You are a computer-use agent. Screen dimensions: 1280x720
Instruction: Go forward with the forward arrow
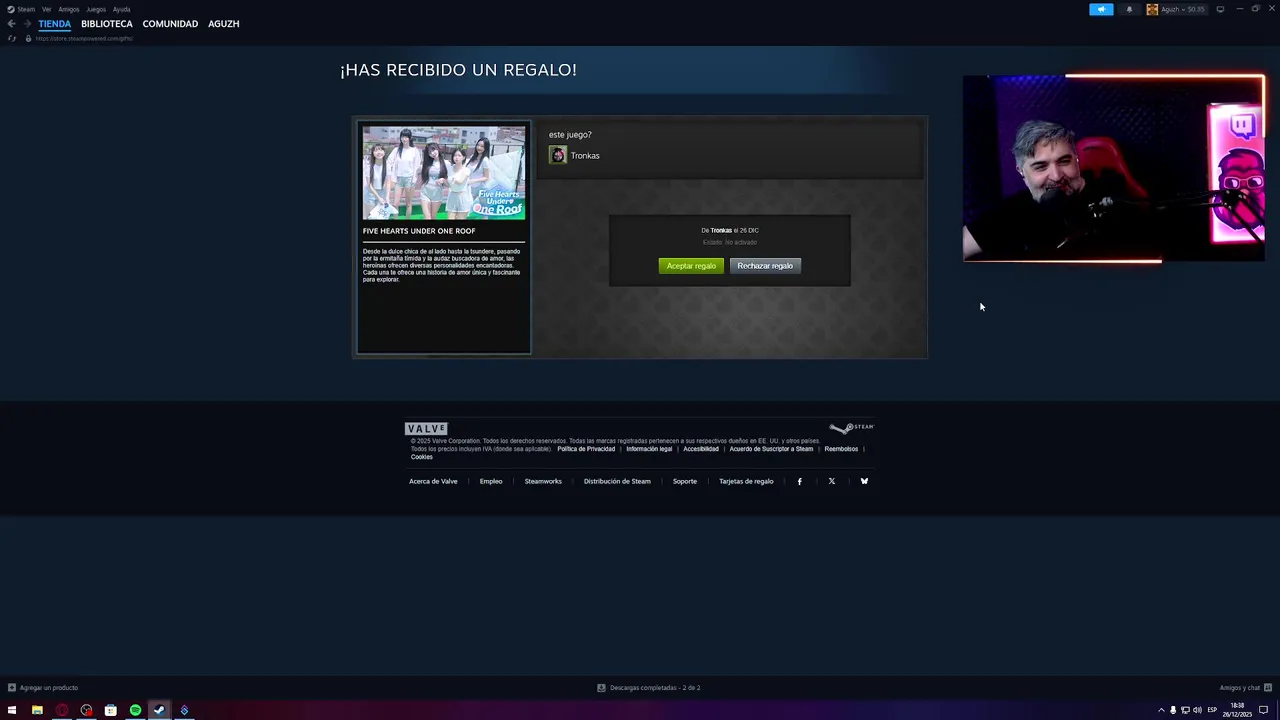27,23
